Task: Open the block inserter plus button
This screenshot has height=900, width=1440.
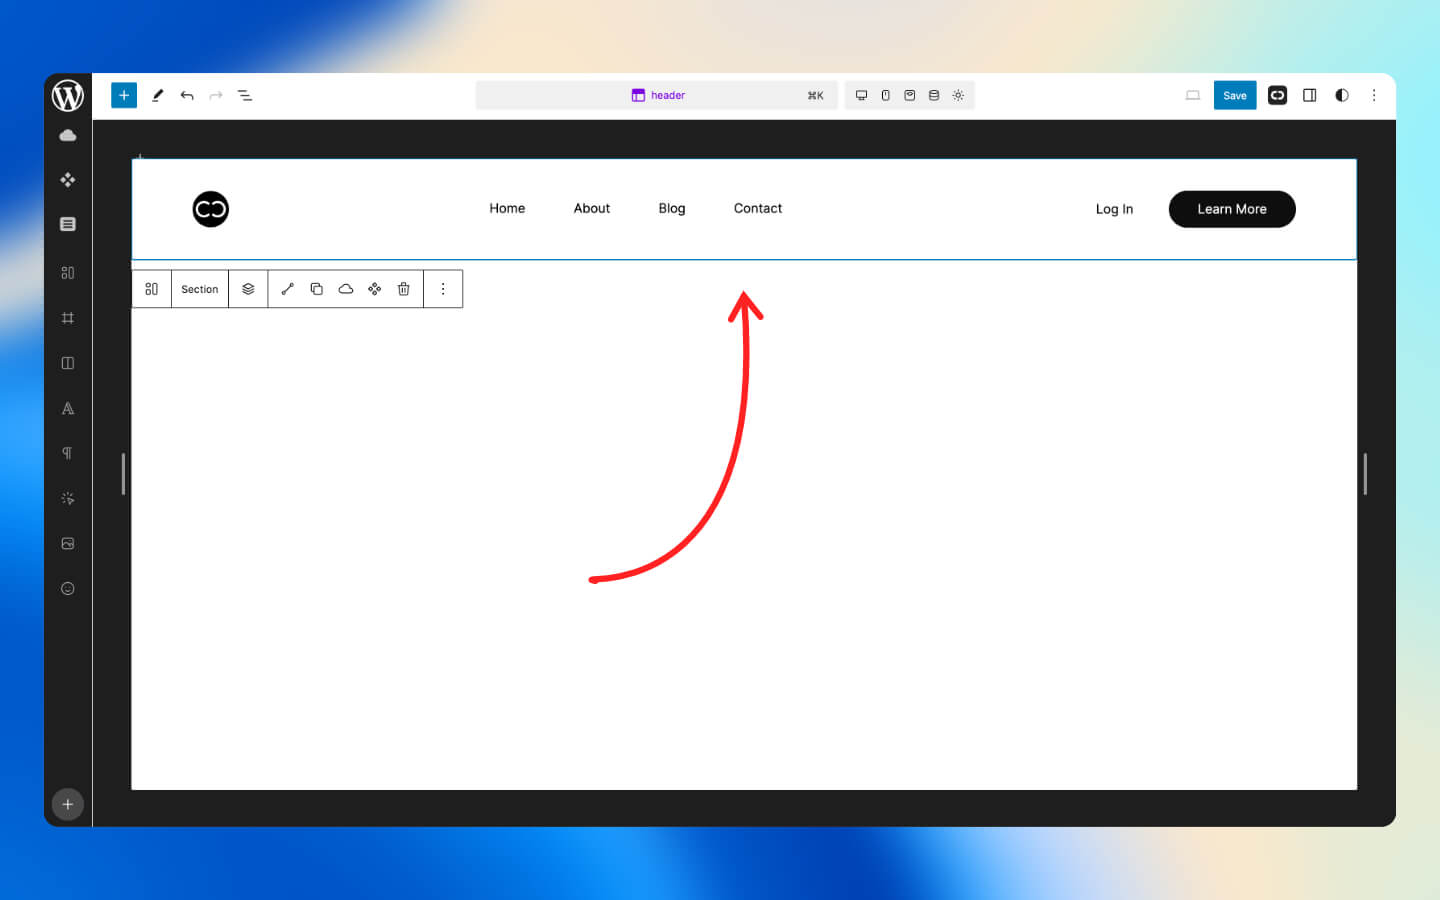Action: coord(124,95)
